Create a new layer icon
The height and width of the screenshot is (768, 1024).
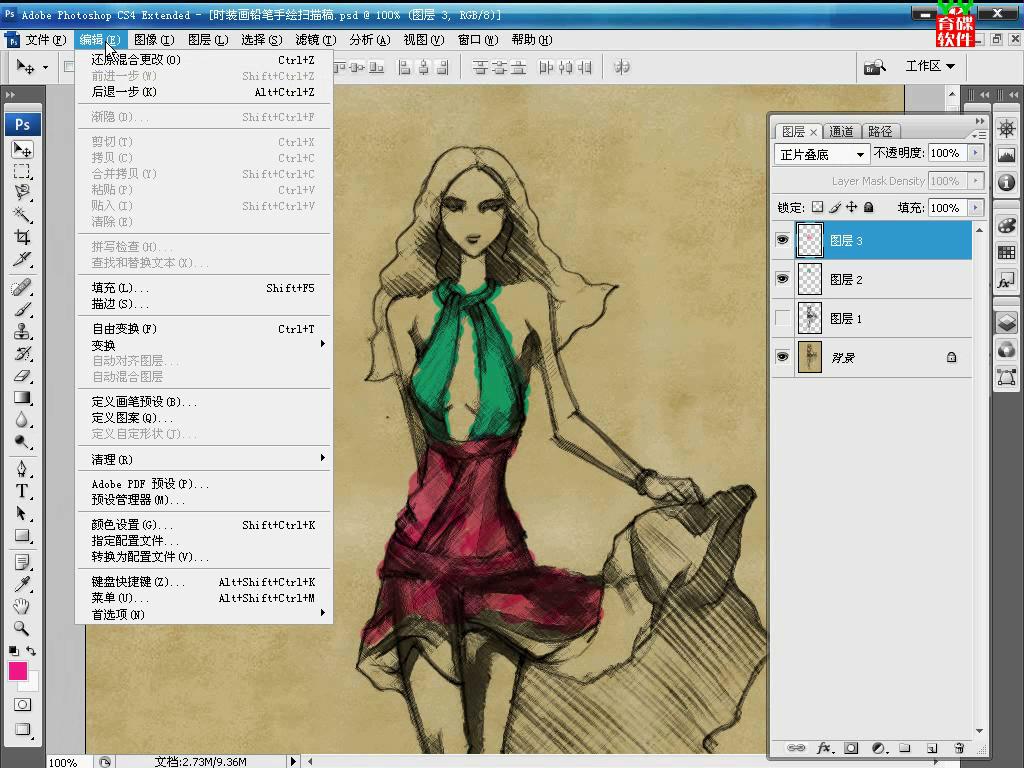[932, 748]
